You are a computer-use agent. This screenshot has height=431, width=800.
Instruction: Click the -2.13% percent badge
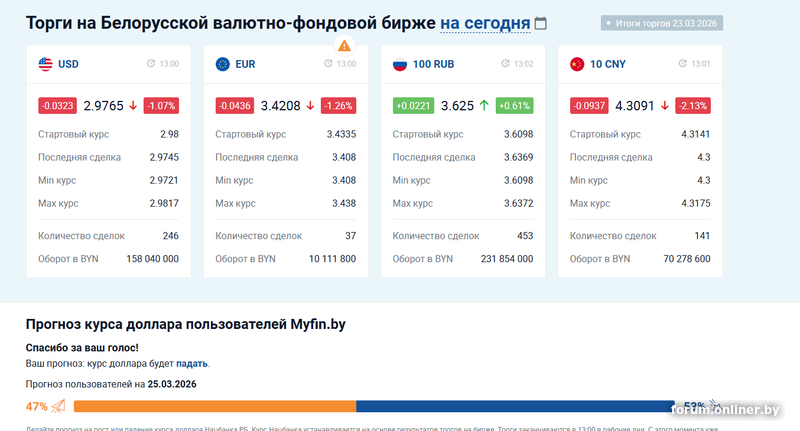(x=693, y=106)
